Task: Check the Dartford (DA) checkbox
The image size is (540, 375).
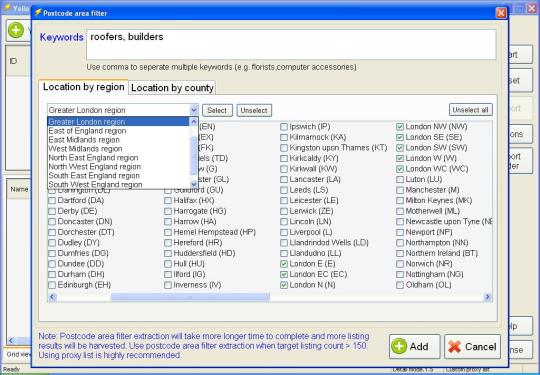Action: [x=52, y=201]
